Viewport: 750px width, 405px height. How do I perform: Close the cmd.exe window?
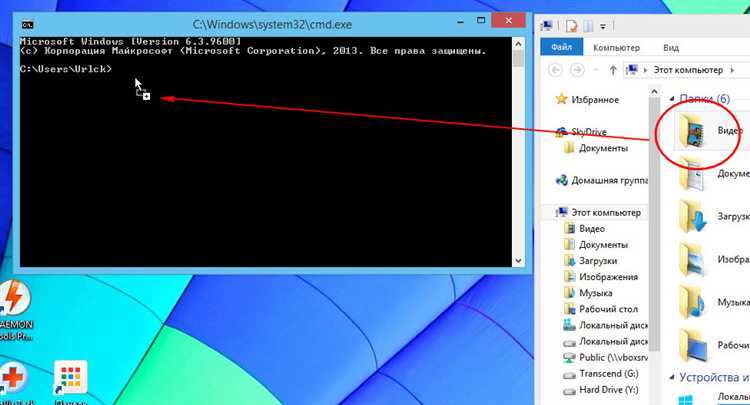click(508, 21)
